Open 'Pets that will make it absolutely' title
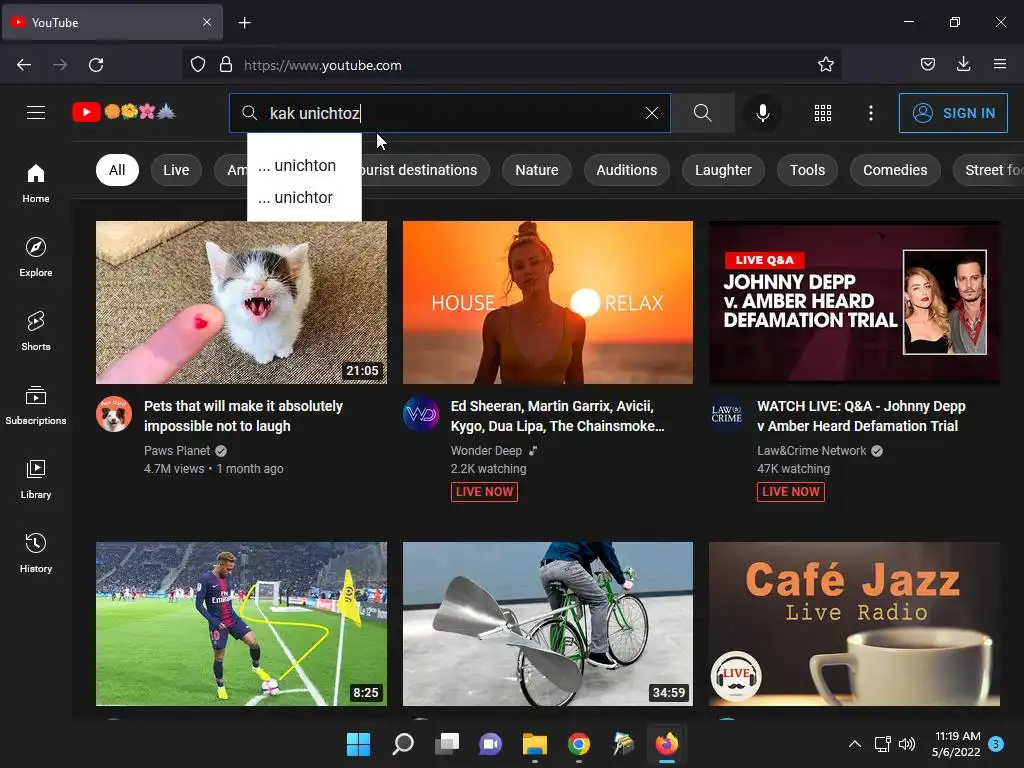Image resolution: width=1024 pixels, height=768 pixels. (244, 416)
